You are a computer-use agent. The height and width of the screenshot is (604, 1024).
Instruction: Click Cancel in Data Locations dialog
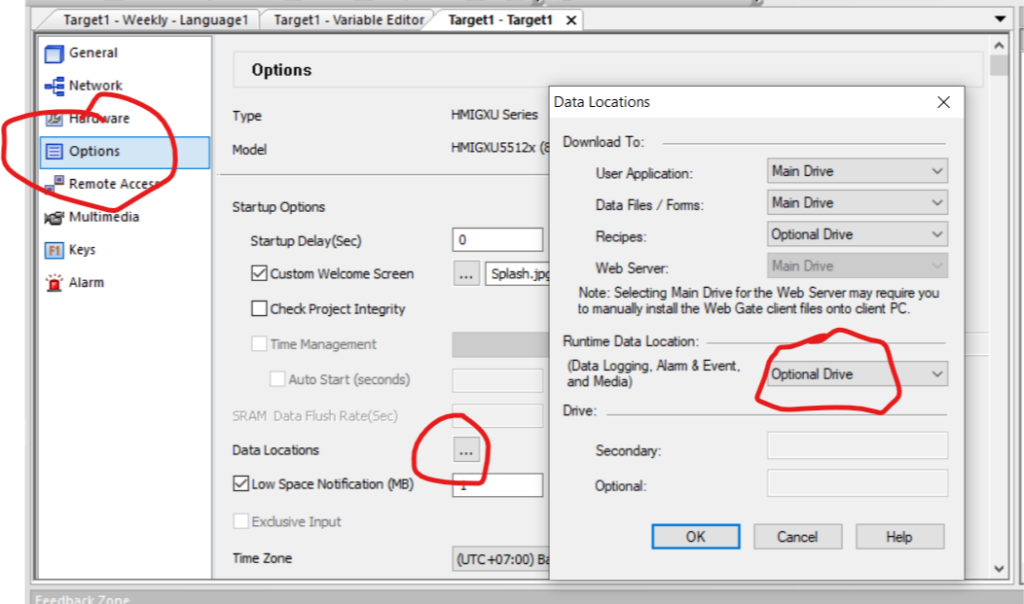click(797, 537)
